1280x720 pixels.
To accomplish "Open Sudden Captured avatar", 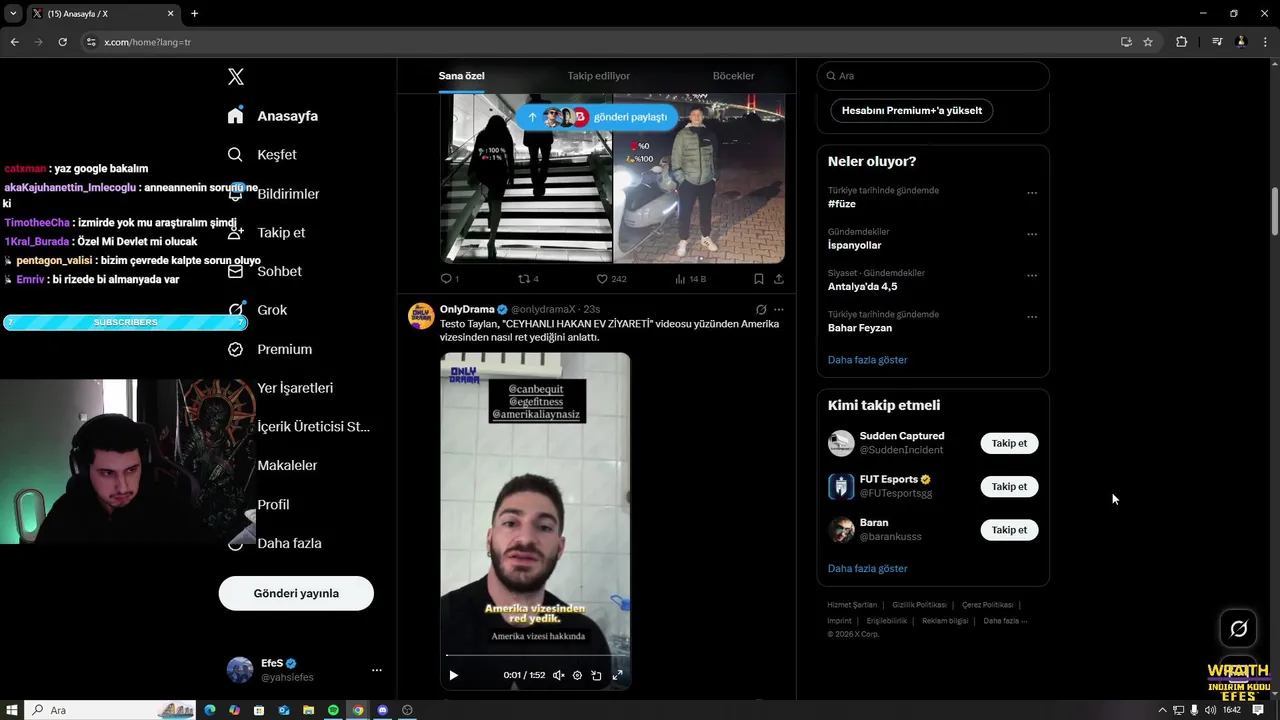I will pos(841,443).
